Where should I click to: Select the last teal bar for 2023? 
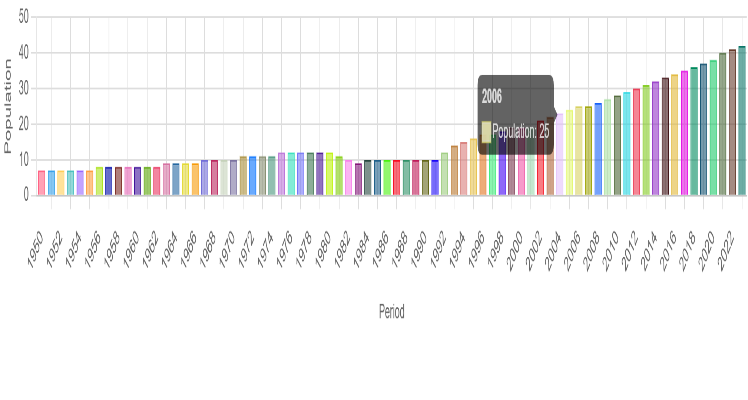[742, 121]
